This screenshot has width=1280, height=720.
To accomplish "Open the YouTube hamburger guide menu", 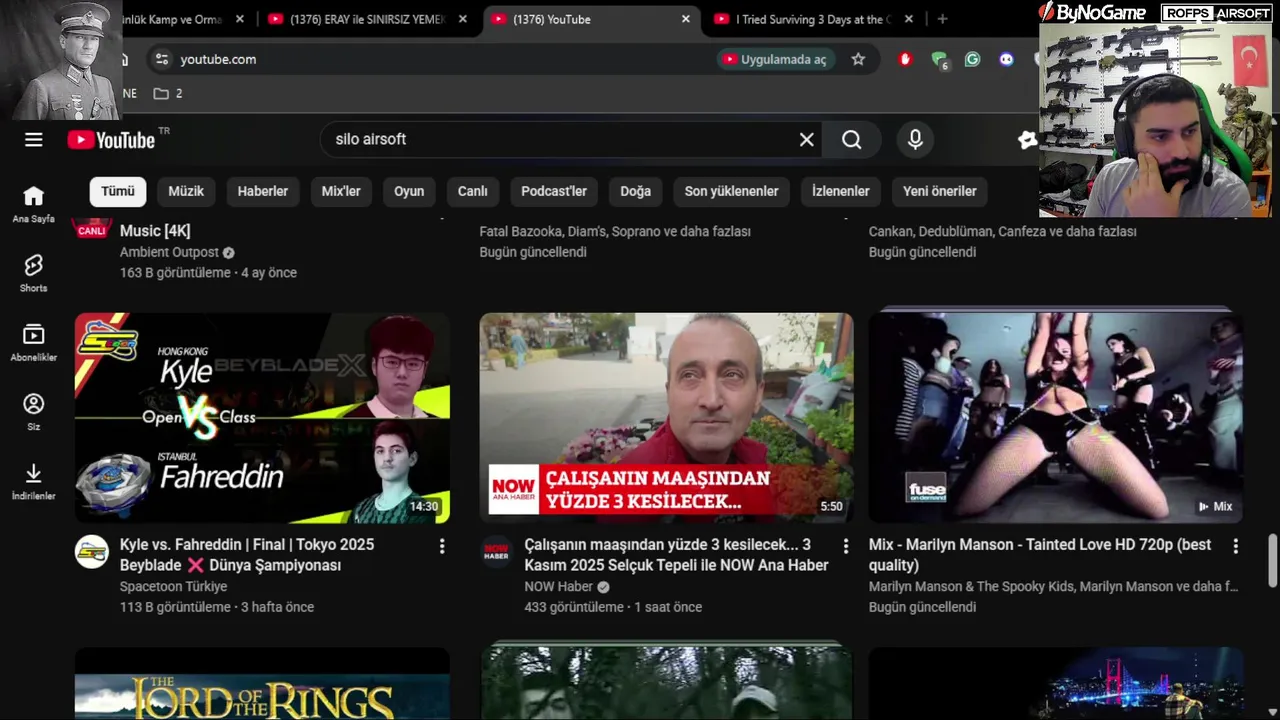I will point(34,140).
